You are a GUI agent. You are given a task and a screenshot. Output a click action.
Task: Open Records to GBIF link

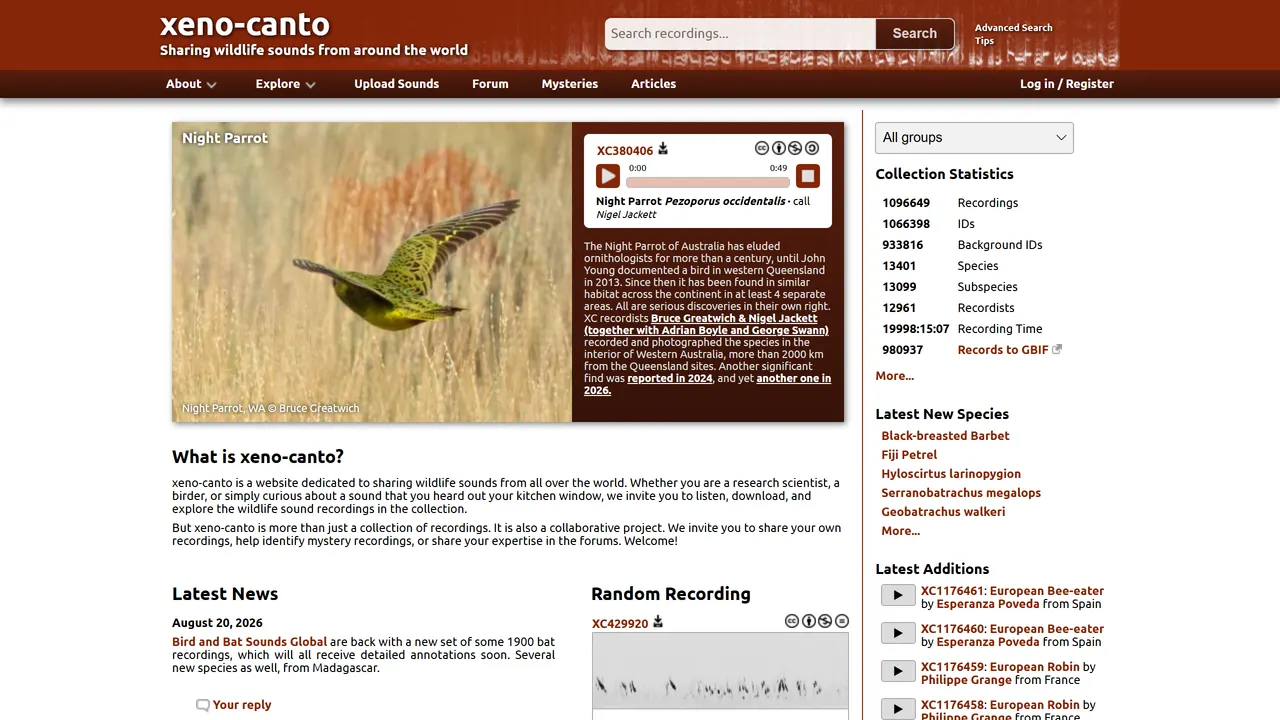tap(1003, 350)
